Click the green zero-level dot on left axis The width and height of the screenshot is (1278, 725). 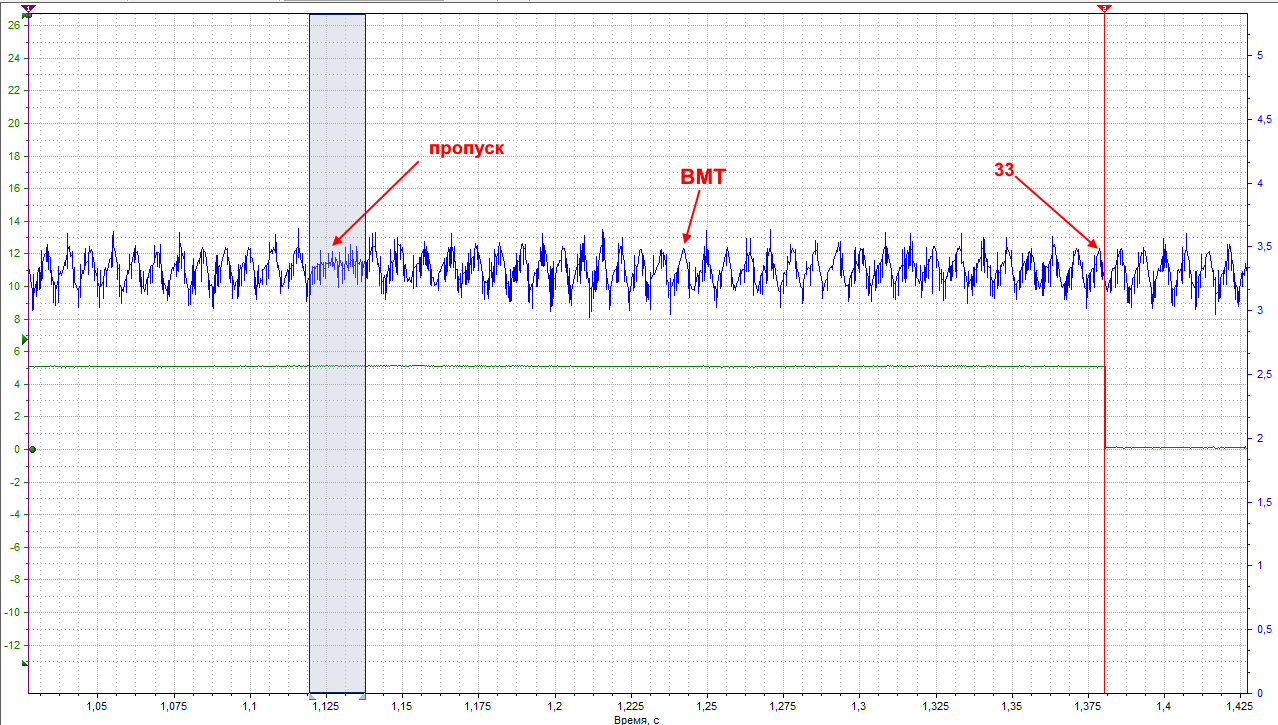[32, 449]
